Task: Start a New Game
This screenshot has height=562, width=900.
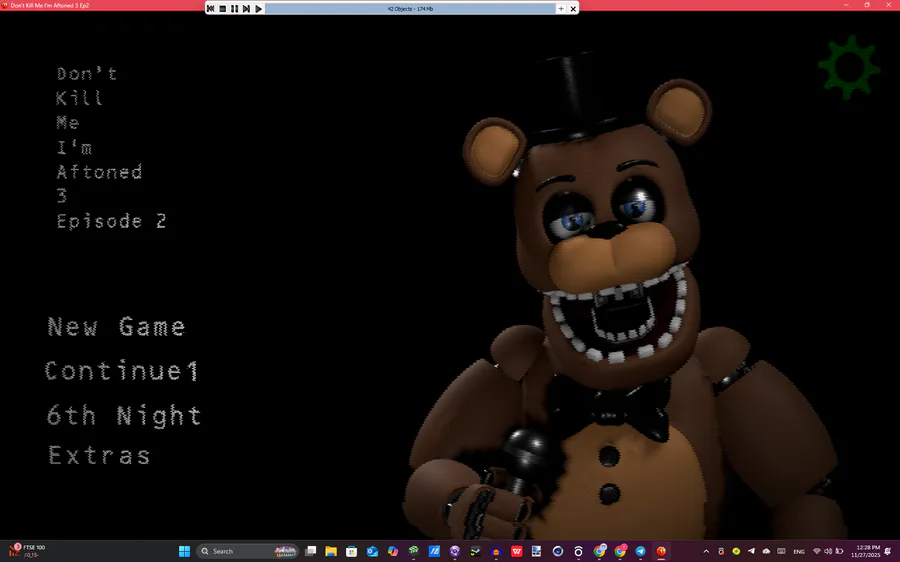Action: [x=117, y=327]
